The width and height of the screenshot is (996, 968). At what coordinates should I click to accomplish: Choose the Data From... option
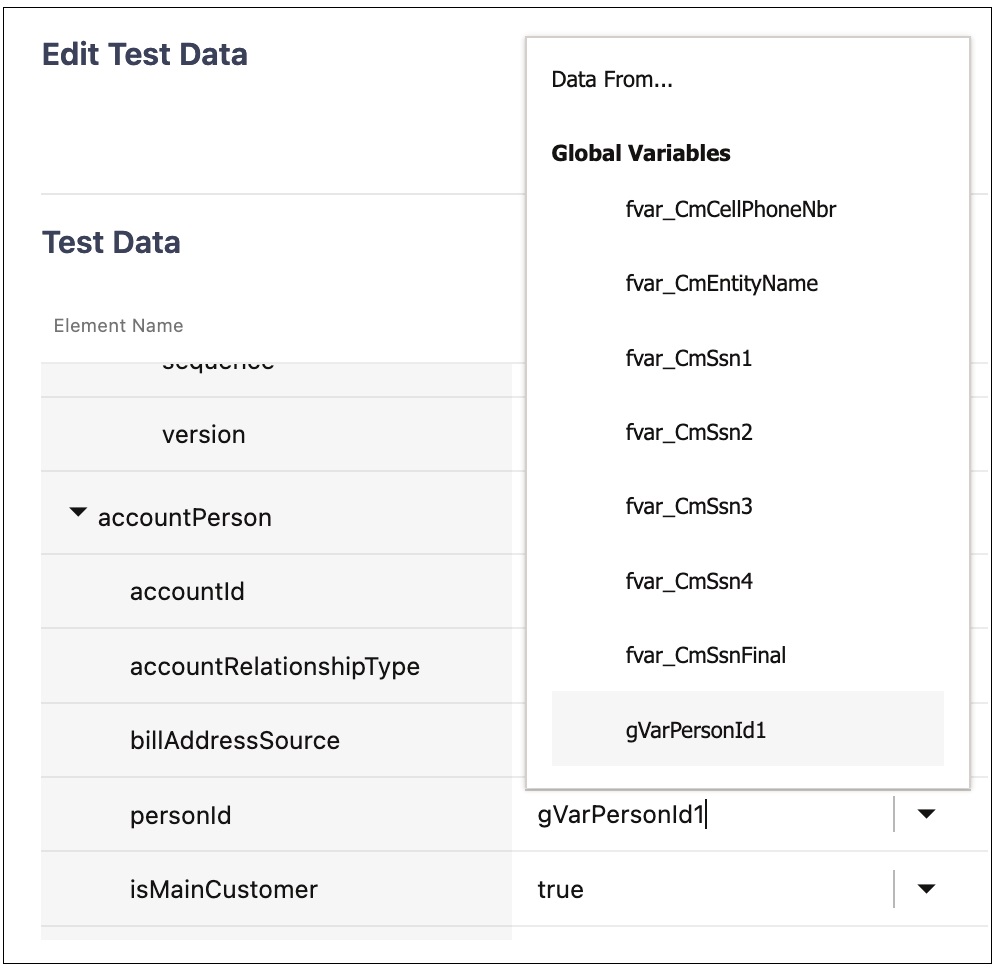pyautogui.click(x=612, y=80)
